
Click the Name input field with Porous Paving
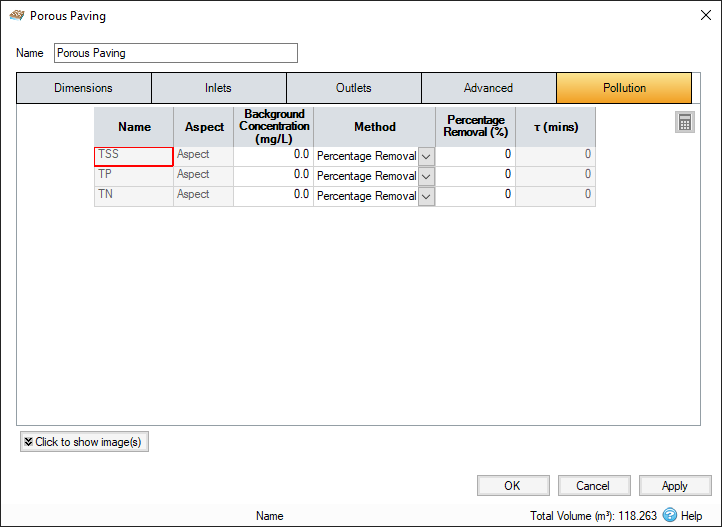point(175,53)
